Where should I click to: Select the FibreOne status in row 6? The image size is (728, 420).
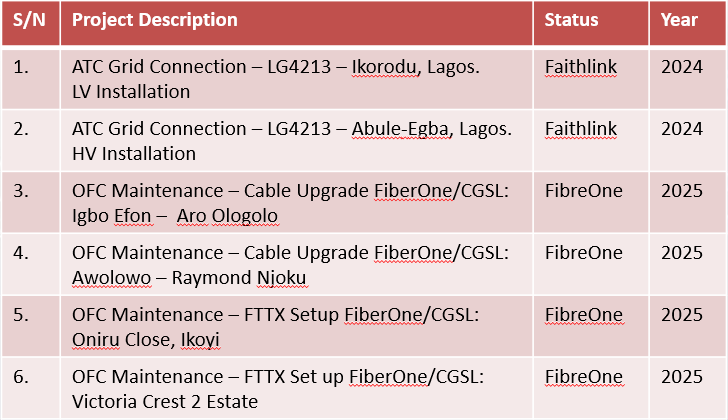click(x=584, y=378)
